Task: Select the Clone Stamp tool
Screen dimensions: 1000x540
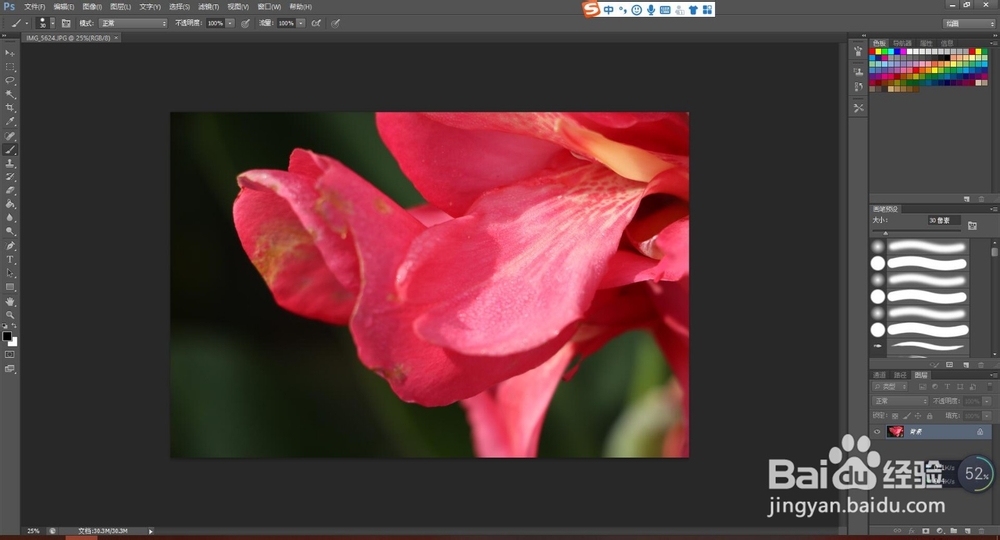Action: (10, 163)
